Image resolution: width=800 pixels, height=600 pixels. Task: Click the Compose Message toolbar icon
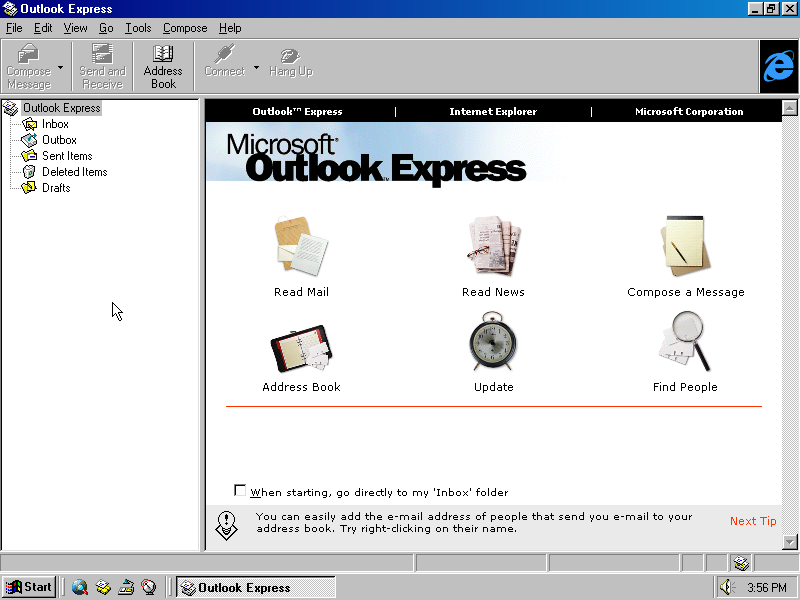point(29,53)
